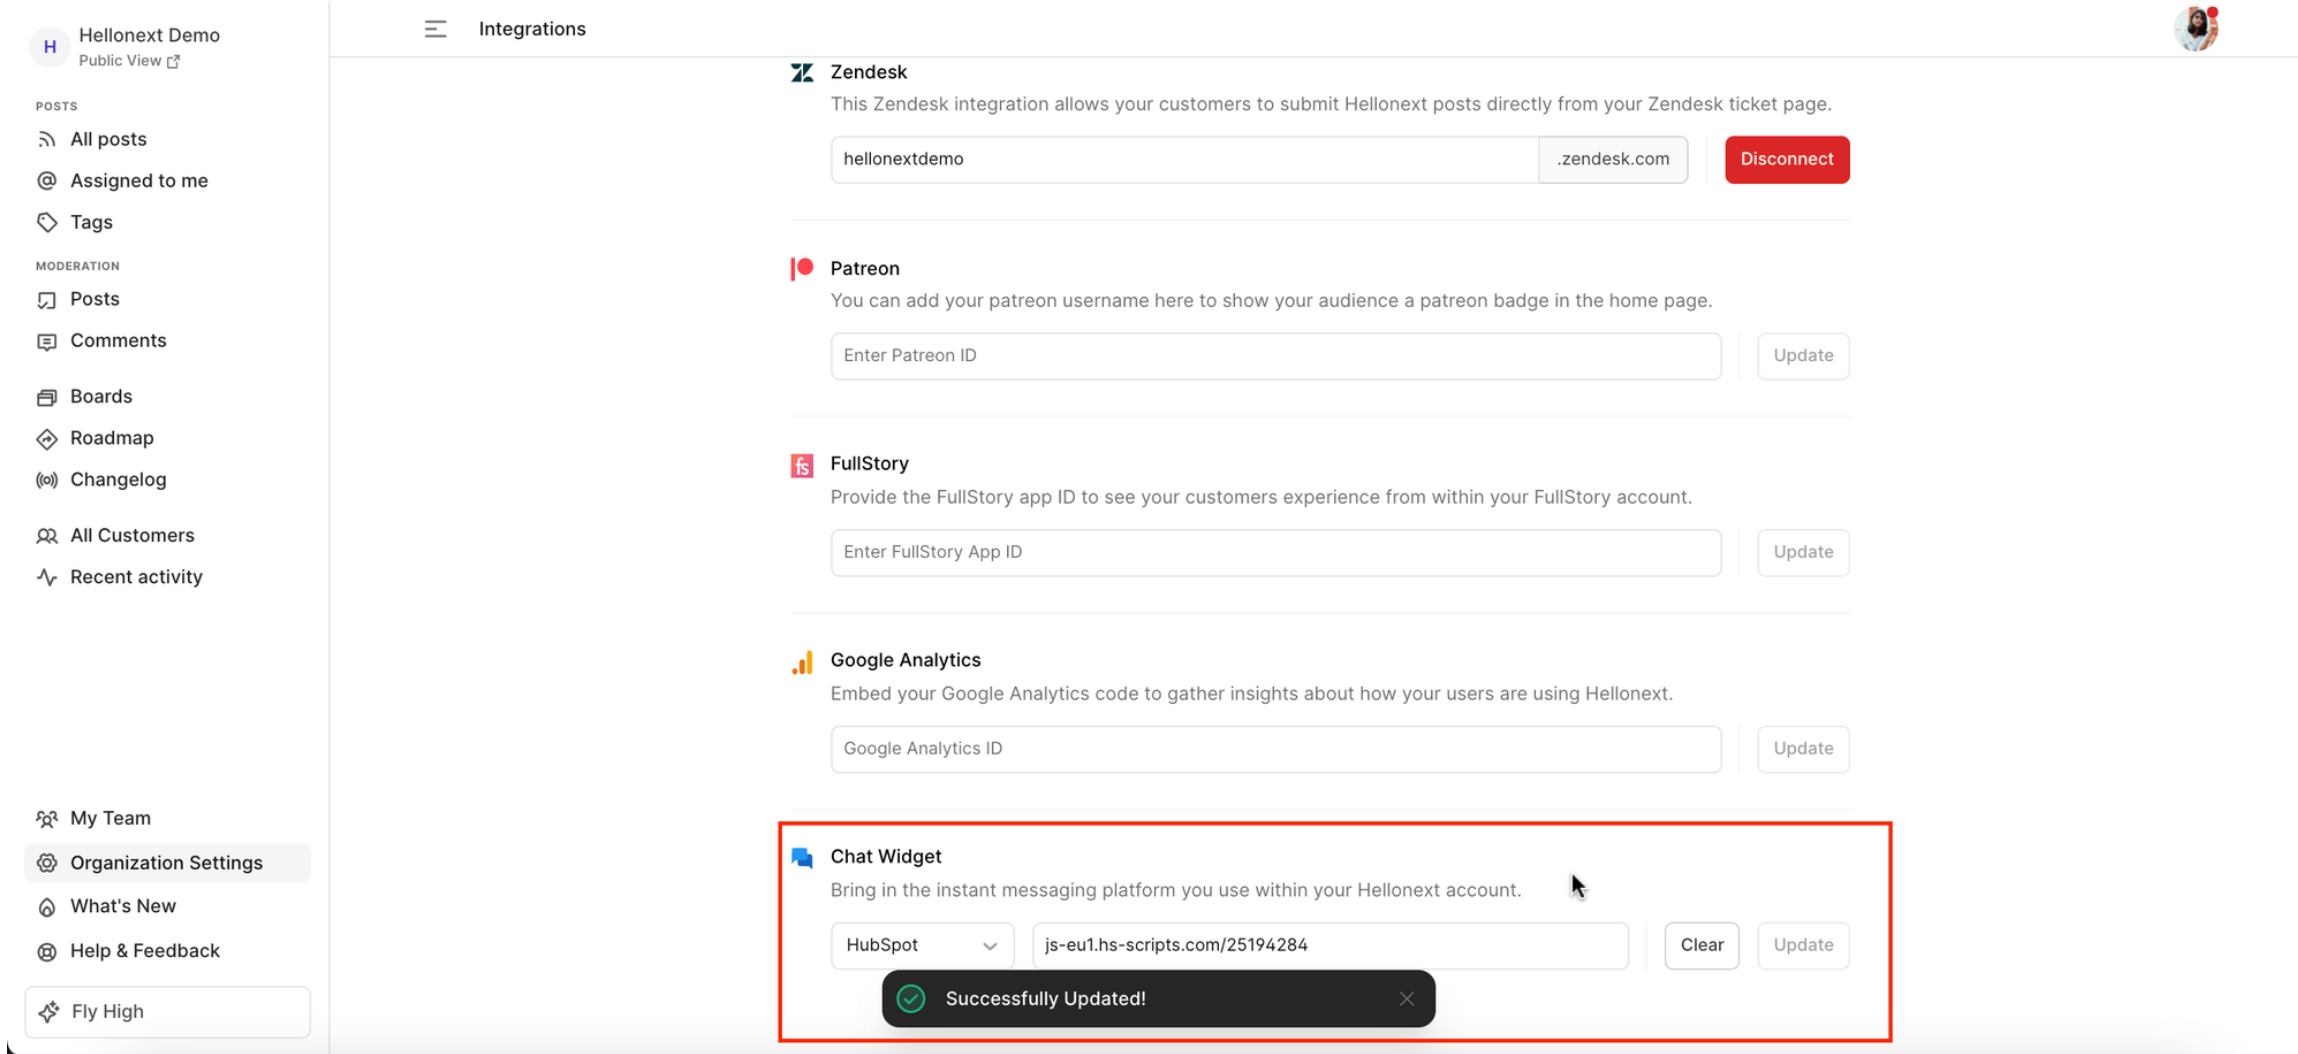Dismiss the Successfully Updated toast
This screenshot has height=1054, width=2298.
point(1406,998)
